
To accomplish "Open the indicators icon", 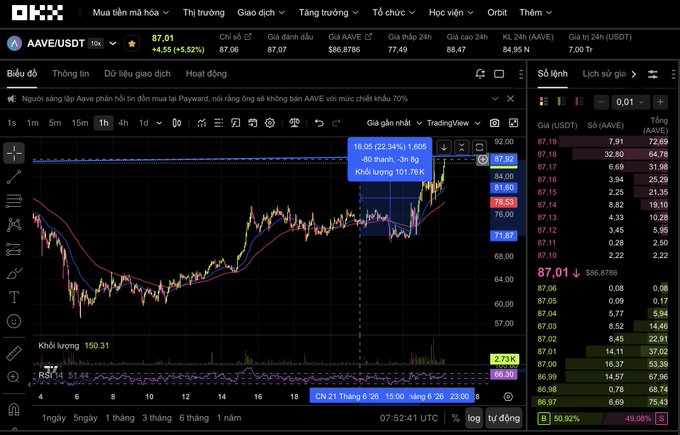I will (x=202, y=123).
